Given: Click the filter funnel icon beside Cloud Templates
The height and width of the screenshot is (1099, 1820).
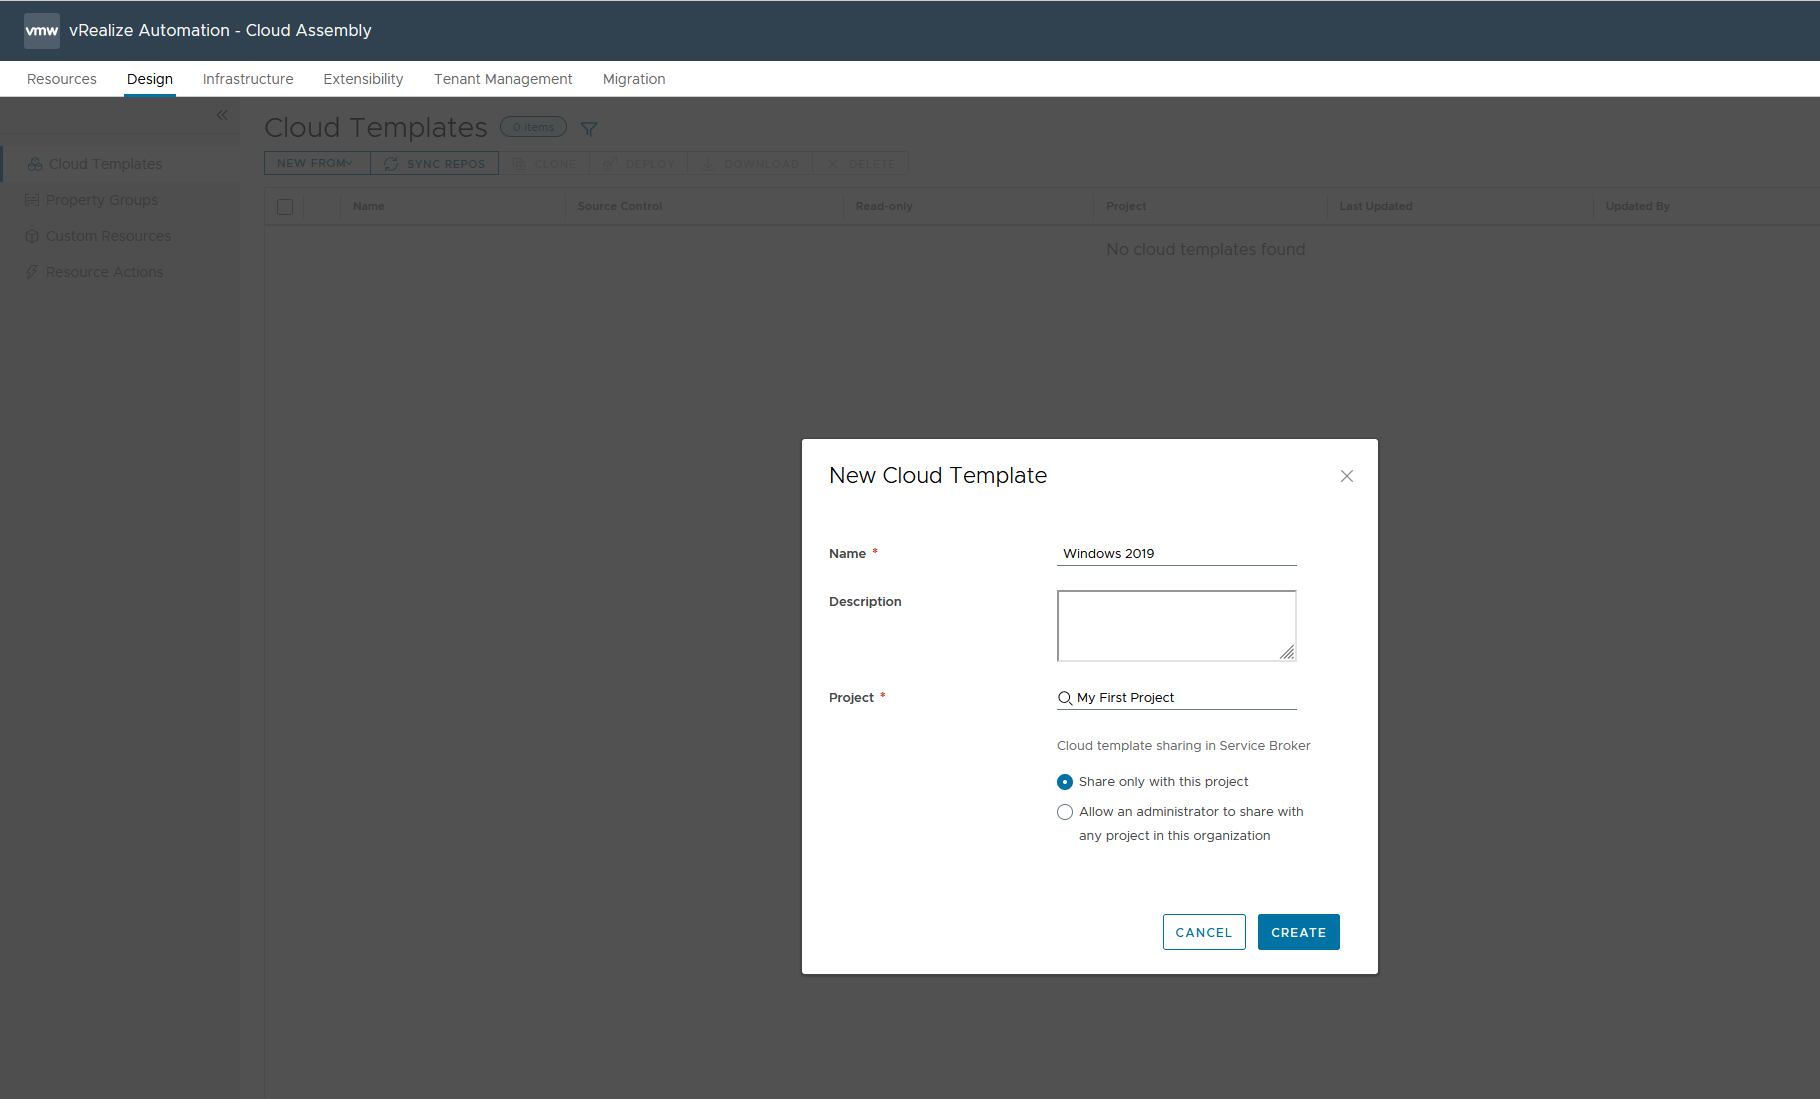Looking at the screenshot, I should pyautogui.click(x=589, y=128).
